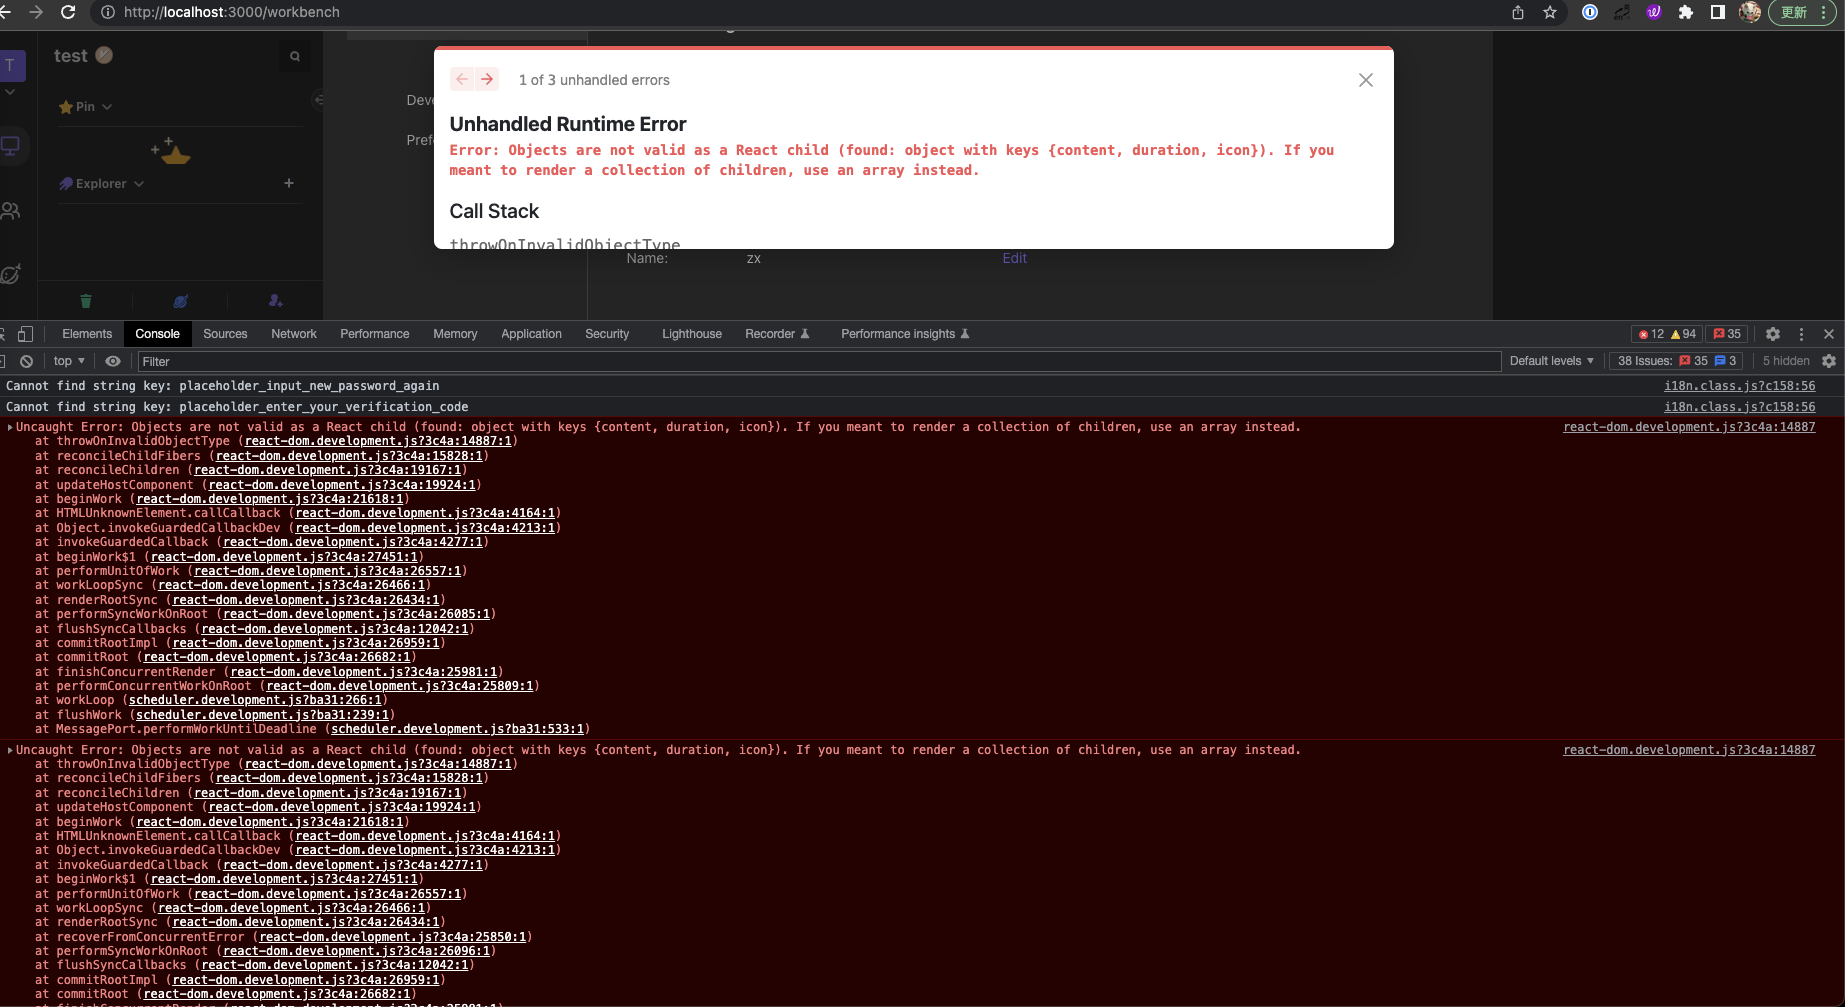Click the next arrow in the error overlay
1845x1007 pixels.
(x=487, y=79)
